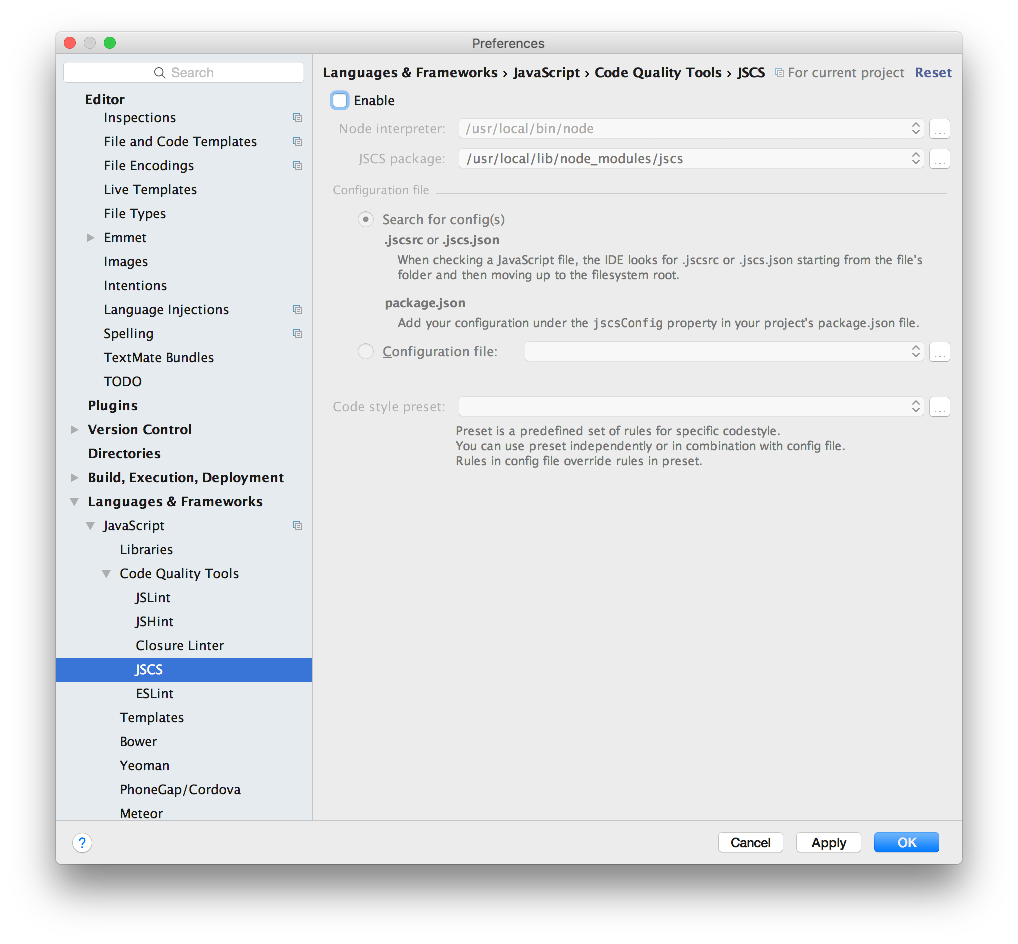Image resolution: width=1018 pixels, height=944 pixels.
Task: Select Live Templates in the Editor section
Action: [150, 190]
